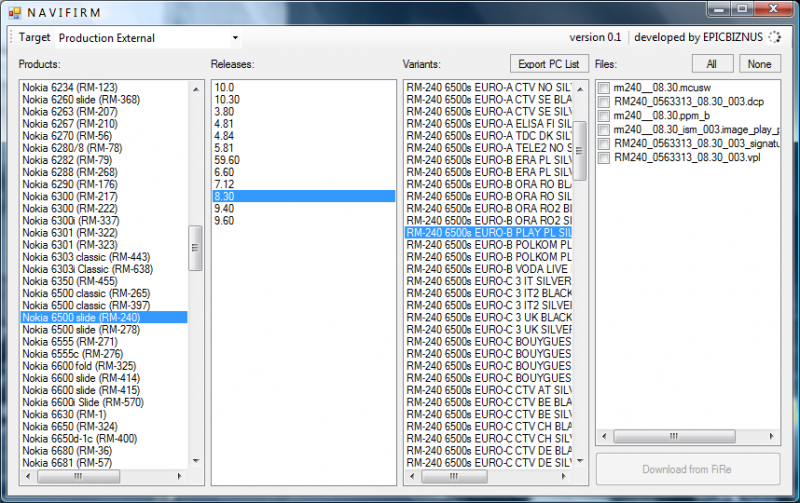Image resolution: width=800 pixels, height=503 pixels.
Task: Select highlighted release 8.30
Action: pos(304,196)
